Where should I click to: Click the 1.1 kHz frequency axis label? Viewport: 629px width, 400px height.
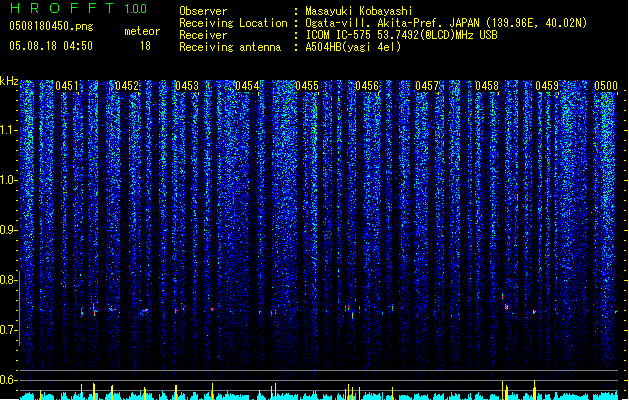[x=8, y=130]
